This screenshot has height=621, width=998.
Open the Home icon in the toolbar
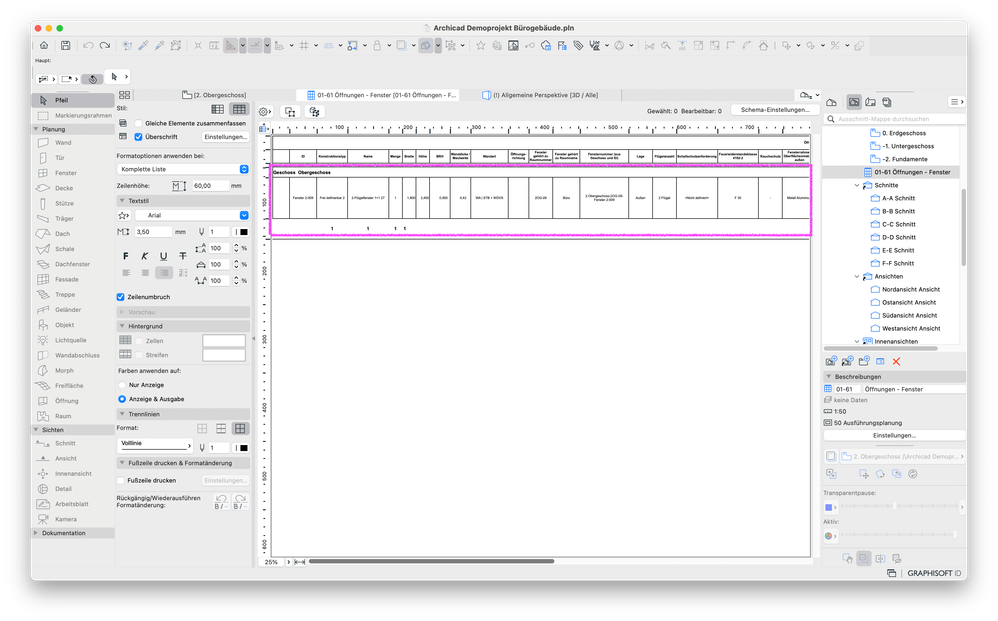point(44,45)
